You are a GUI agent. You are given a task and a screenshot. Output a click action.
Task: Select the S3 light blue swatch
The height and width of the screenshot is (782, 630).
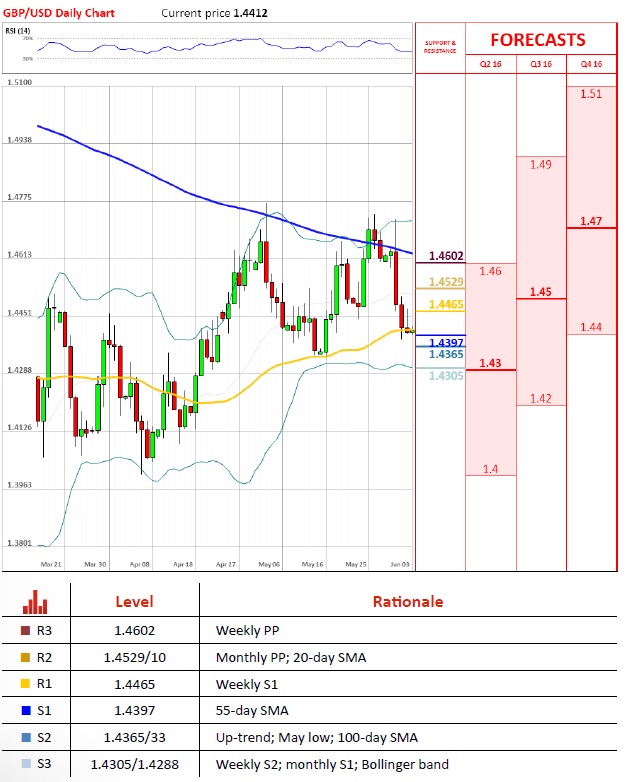coord(26,764)
